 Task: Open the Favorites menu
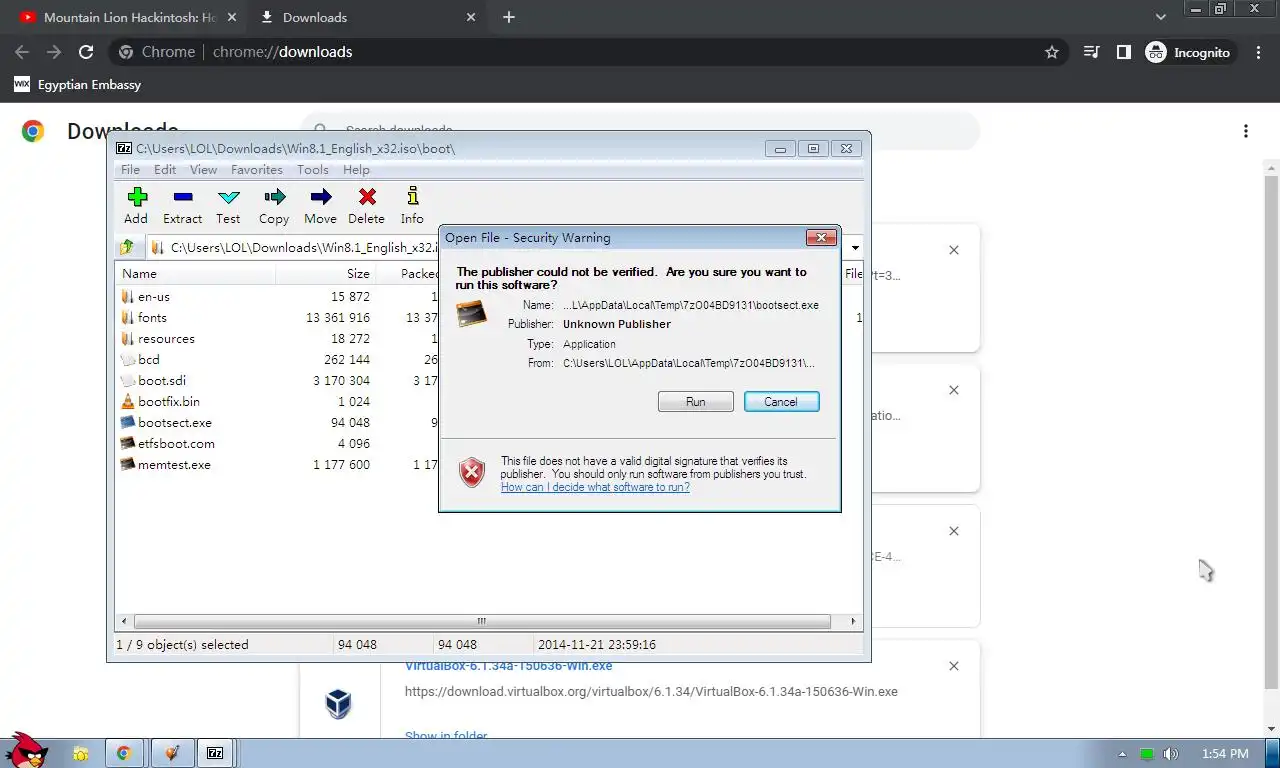pos(257,170)
